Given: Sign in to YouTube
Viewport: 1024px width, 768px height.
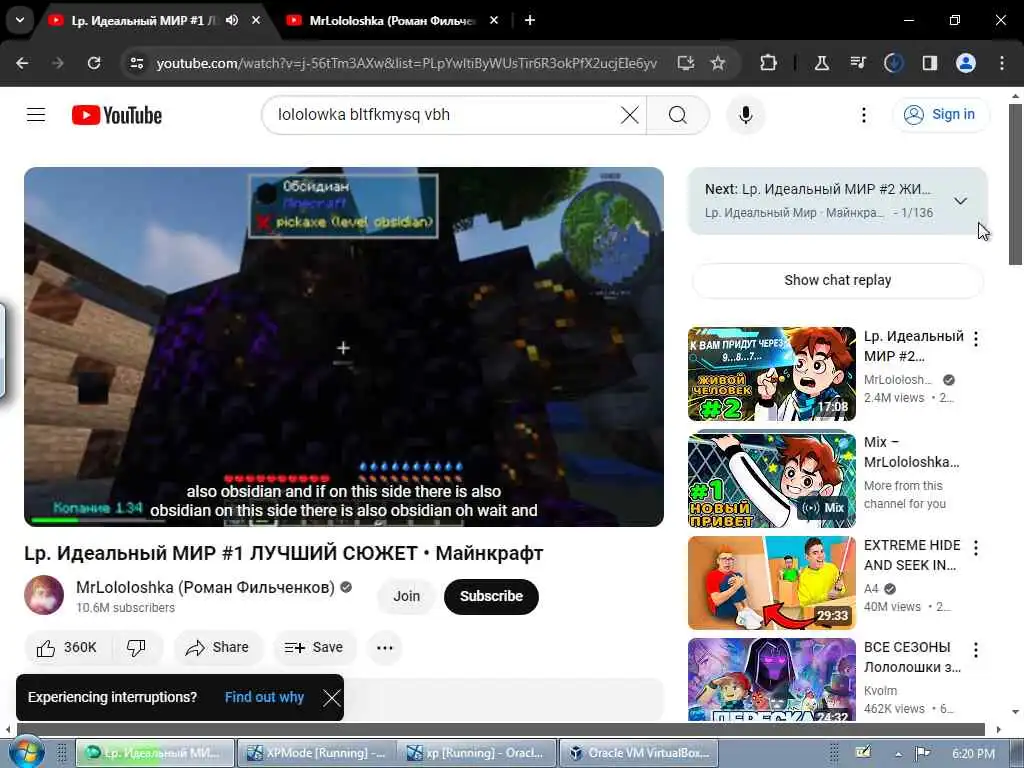Looking at the screenshot, I should (x=940, y=115).
